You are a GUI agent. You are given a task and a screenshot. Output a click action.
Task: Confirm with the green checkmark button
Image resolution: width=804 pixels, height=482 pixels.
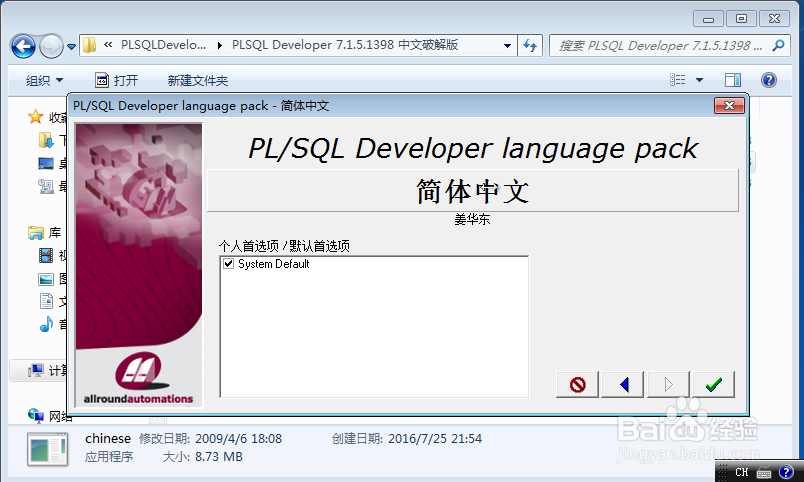click(714, 385)
